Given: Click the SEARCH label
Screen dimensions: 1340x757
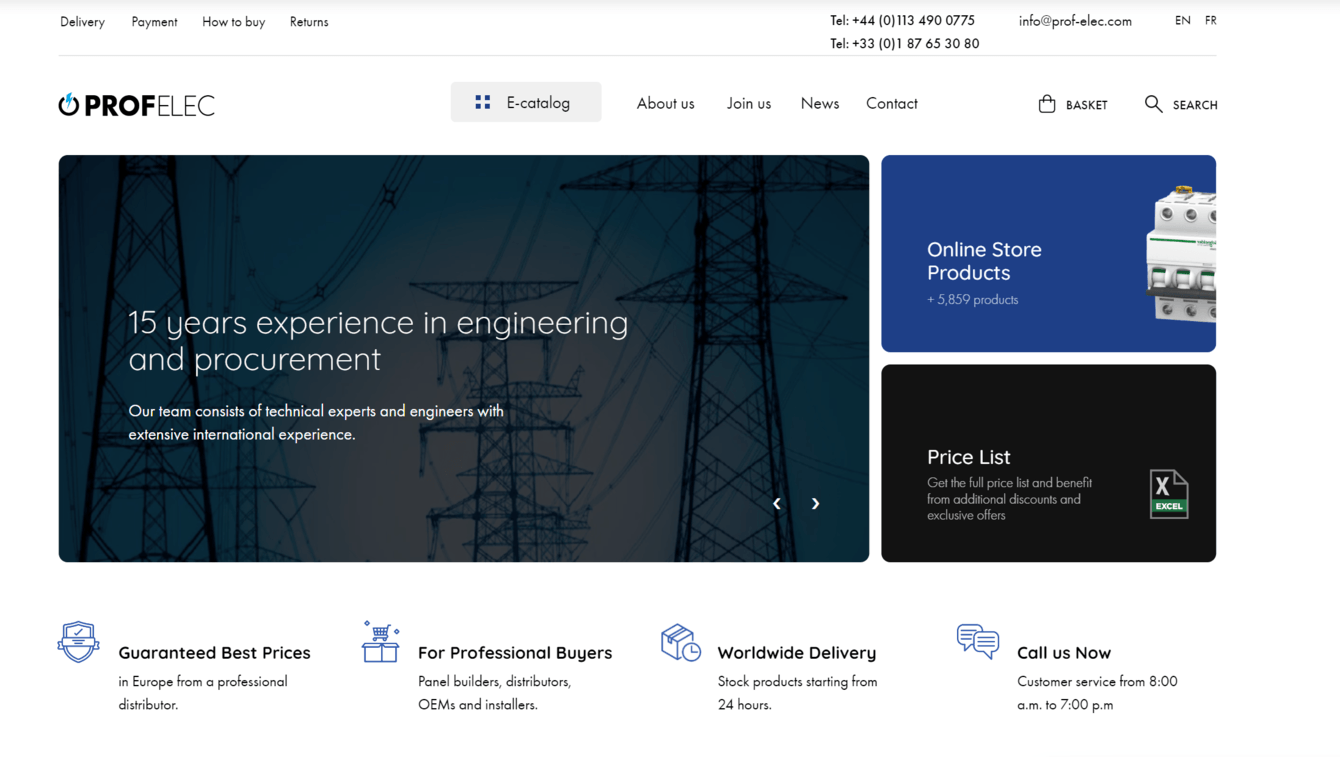Looking at the screenshot, I should coord(1195,105).
